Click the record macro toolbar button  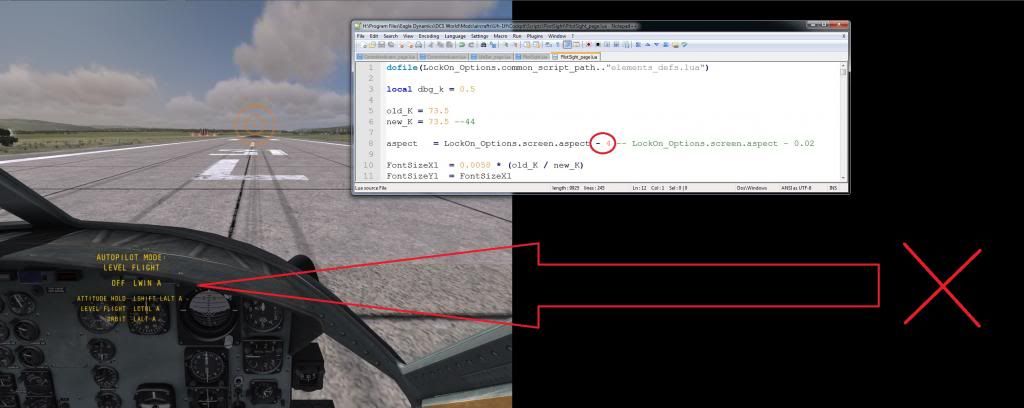click(588, 45)
